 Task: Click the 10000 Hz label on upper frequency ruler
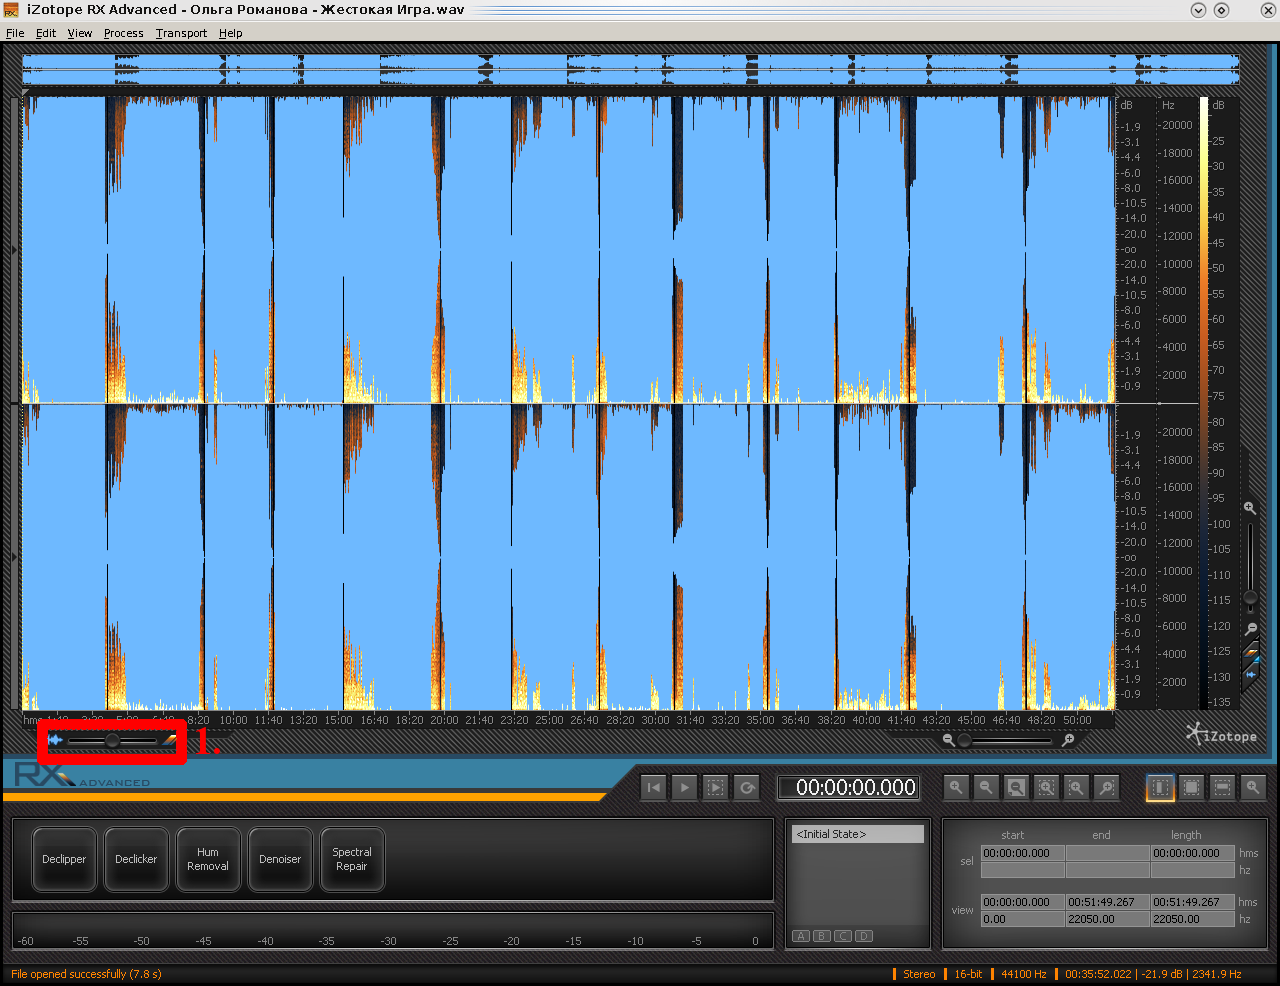[x=1176, y=264]
